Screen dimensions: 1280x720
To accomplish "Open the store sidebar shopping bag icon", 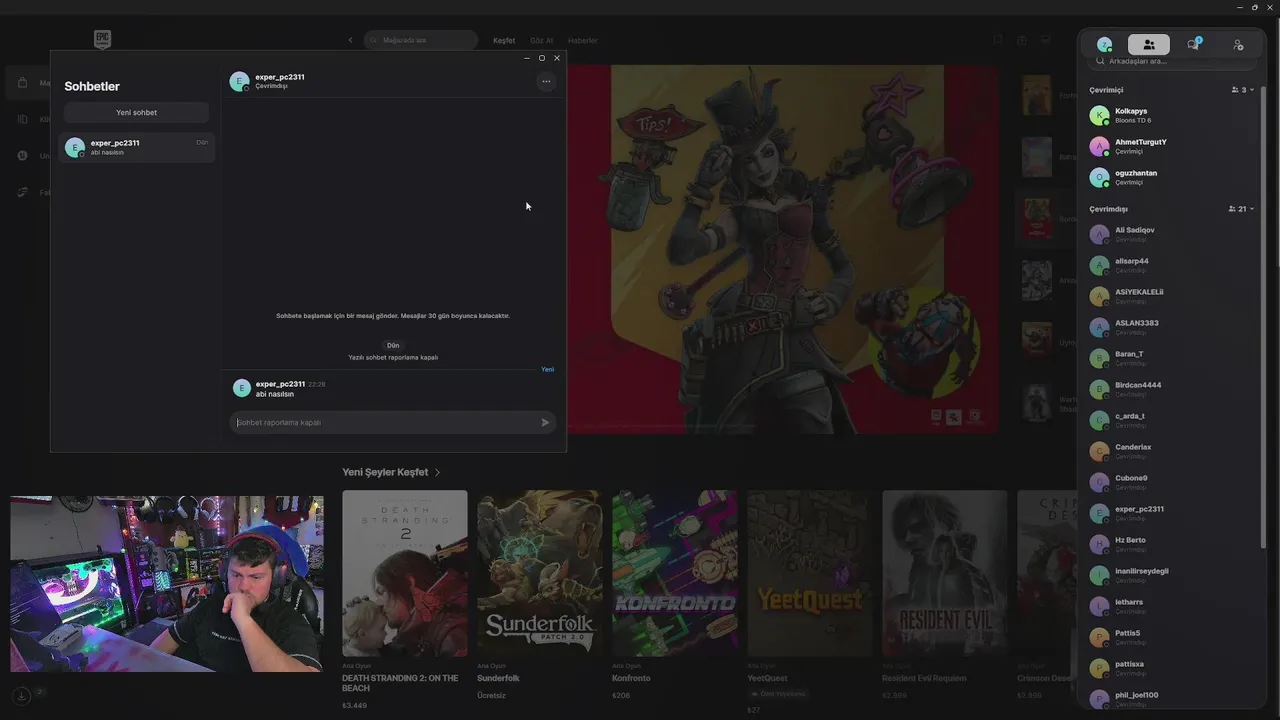I will (x=23, y=83).
